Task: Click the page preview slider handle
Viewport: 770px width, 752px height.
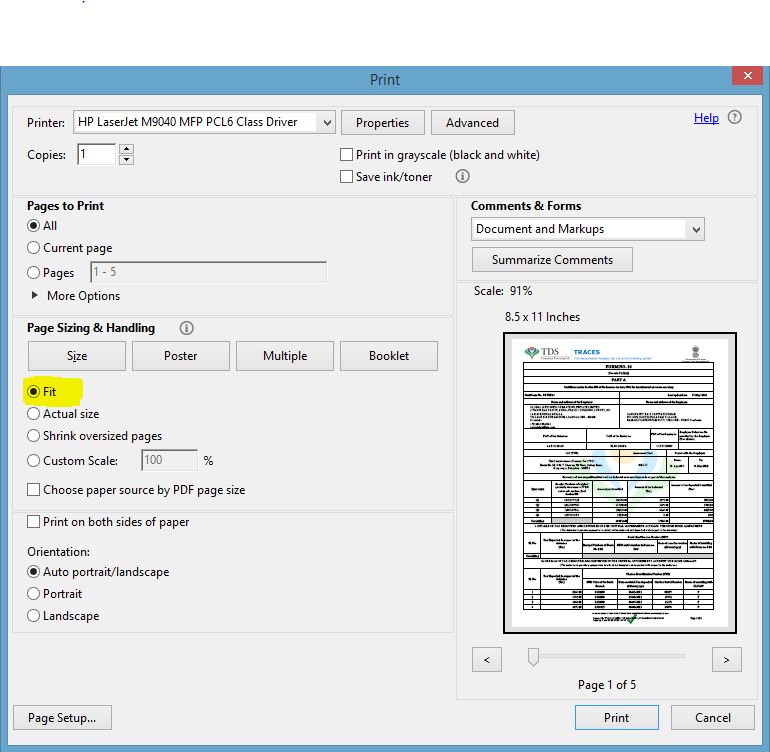Action: click(533, 657)
